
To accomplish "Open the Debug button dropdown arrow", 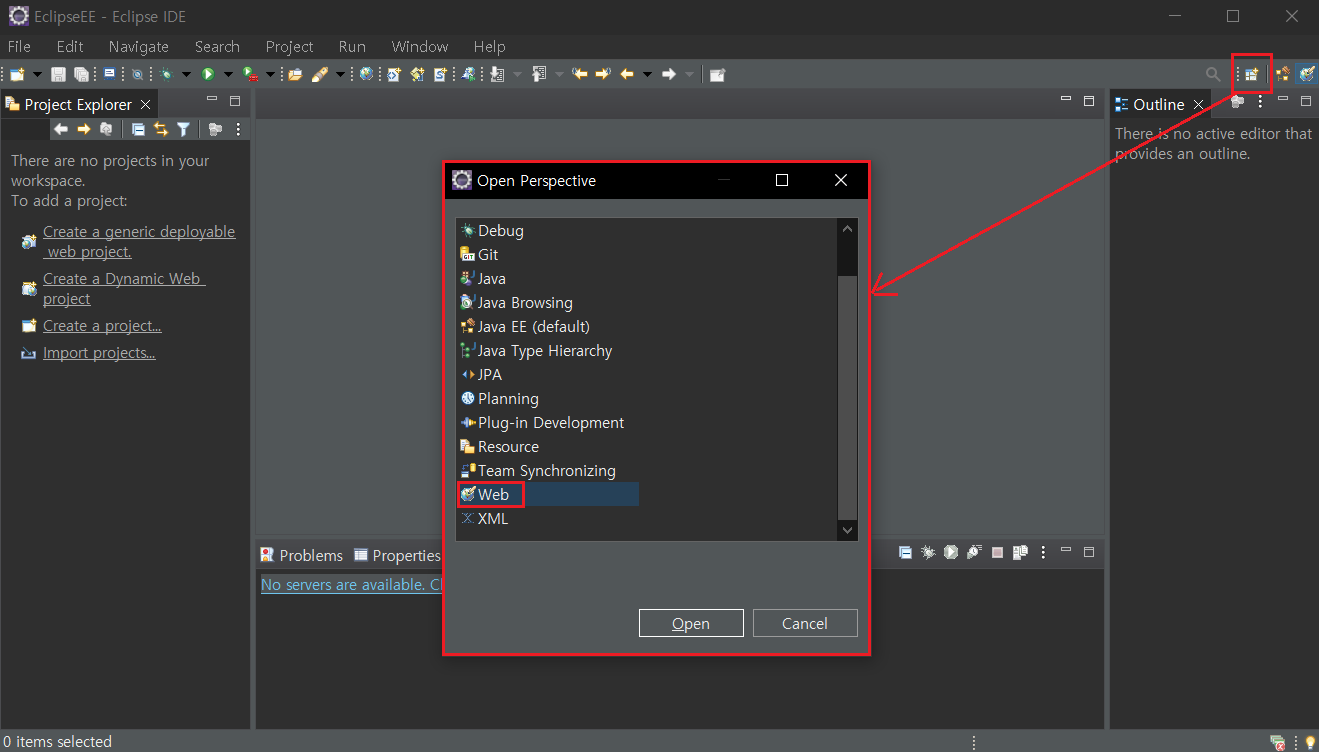I will point(186,75).
